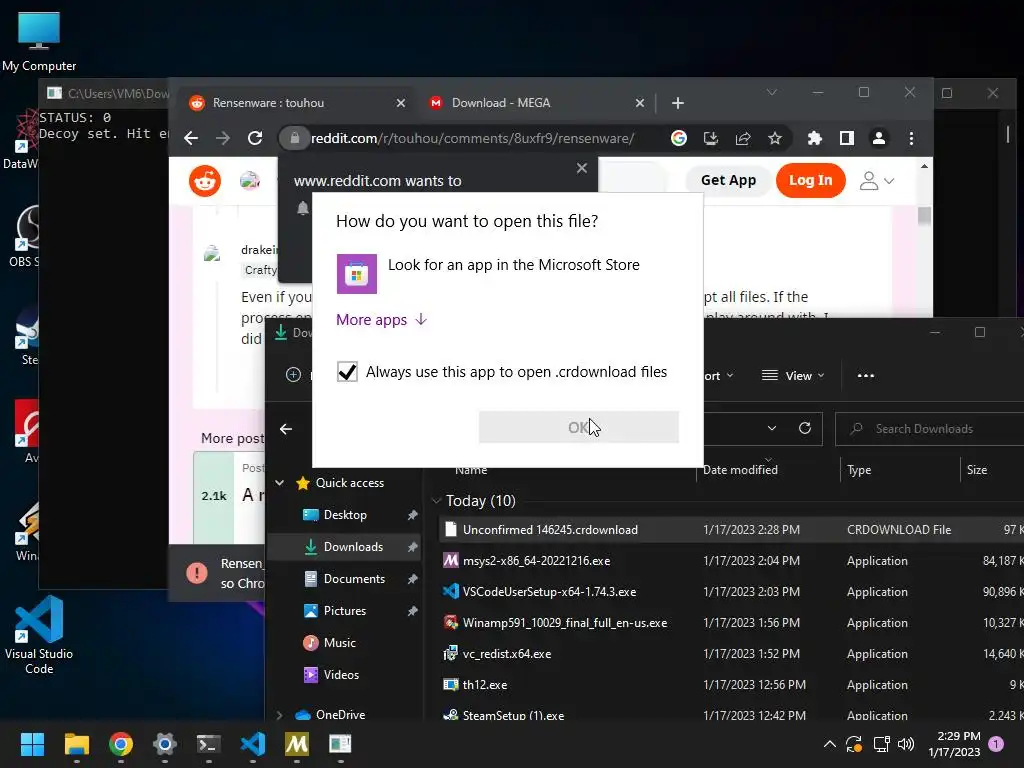Open Pictures in the navigation pane
This screenshot has width=1024, height=768.
point(345,611)
